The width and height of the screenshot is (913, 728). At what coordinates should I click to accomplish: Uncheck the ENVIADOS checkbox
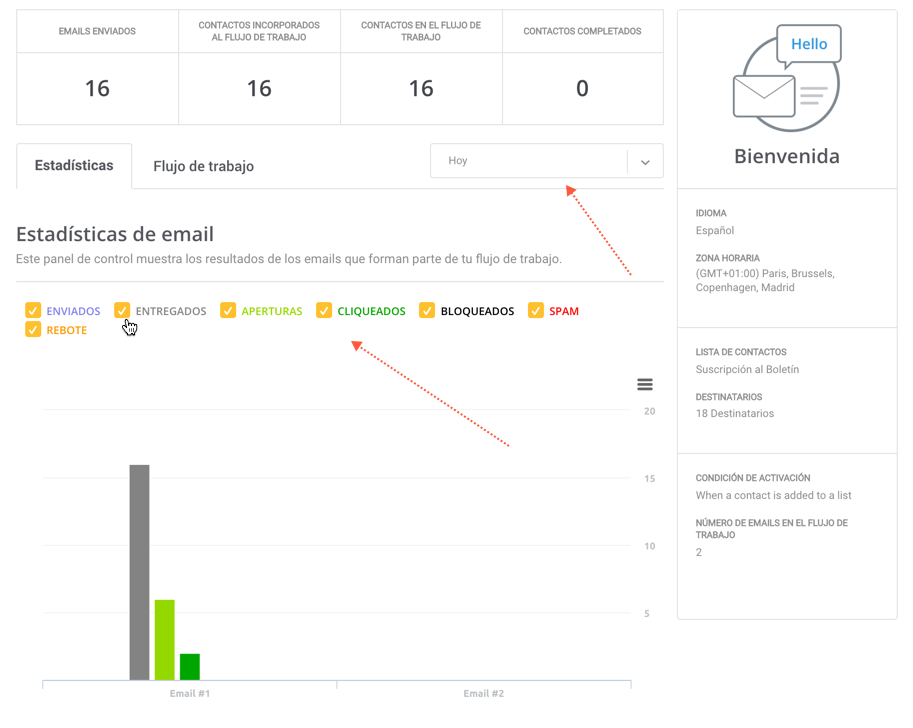[33, 310]
